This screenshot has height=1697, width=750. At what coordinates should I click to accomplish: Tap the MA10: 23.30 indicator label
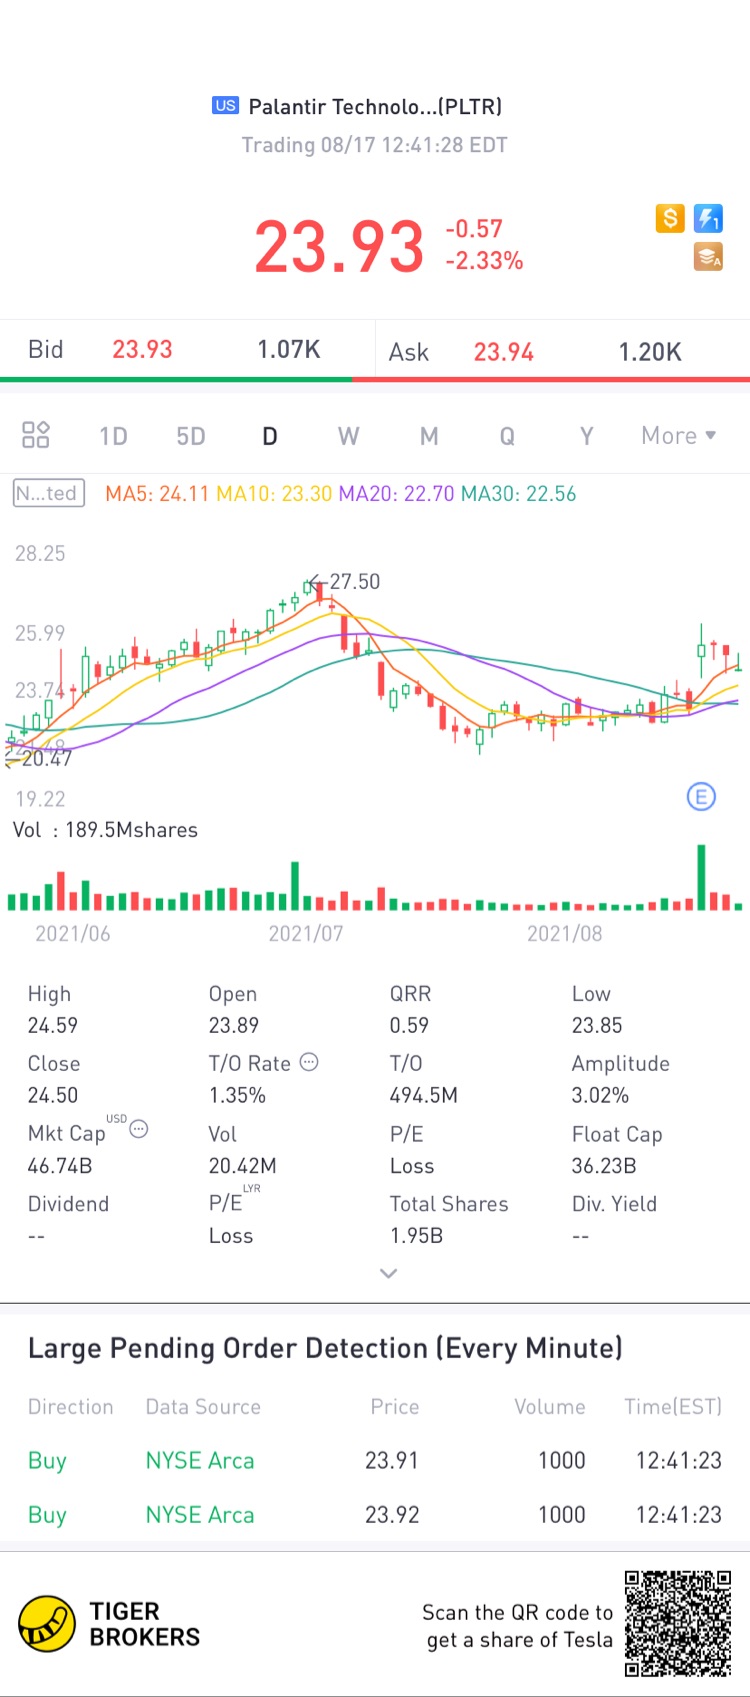274,494
